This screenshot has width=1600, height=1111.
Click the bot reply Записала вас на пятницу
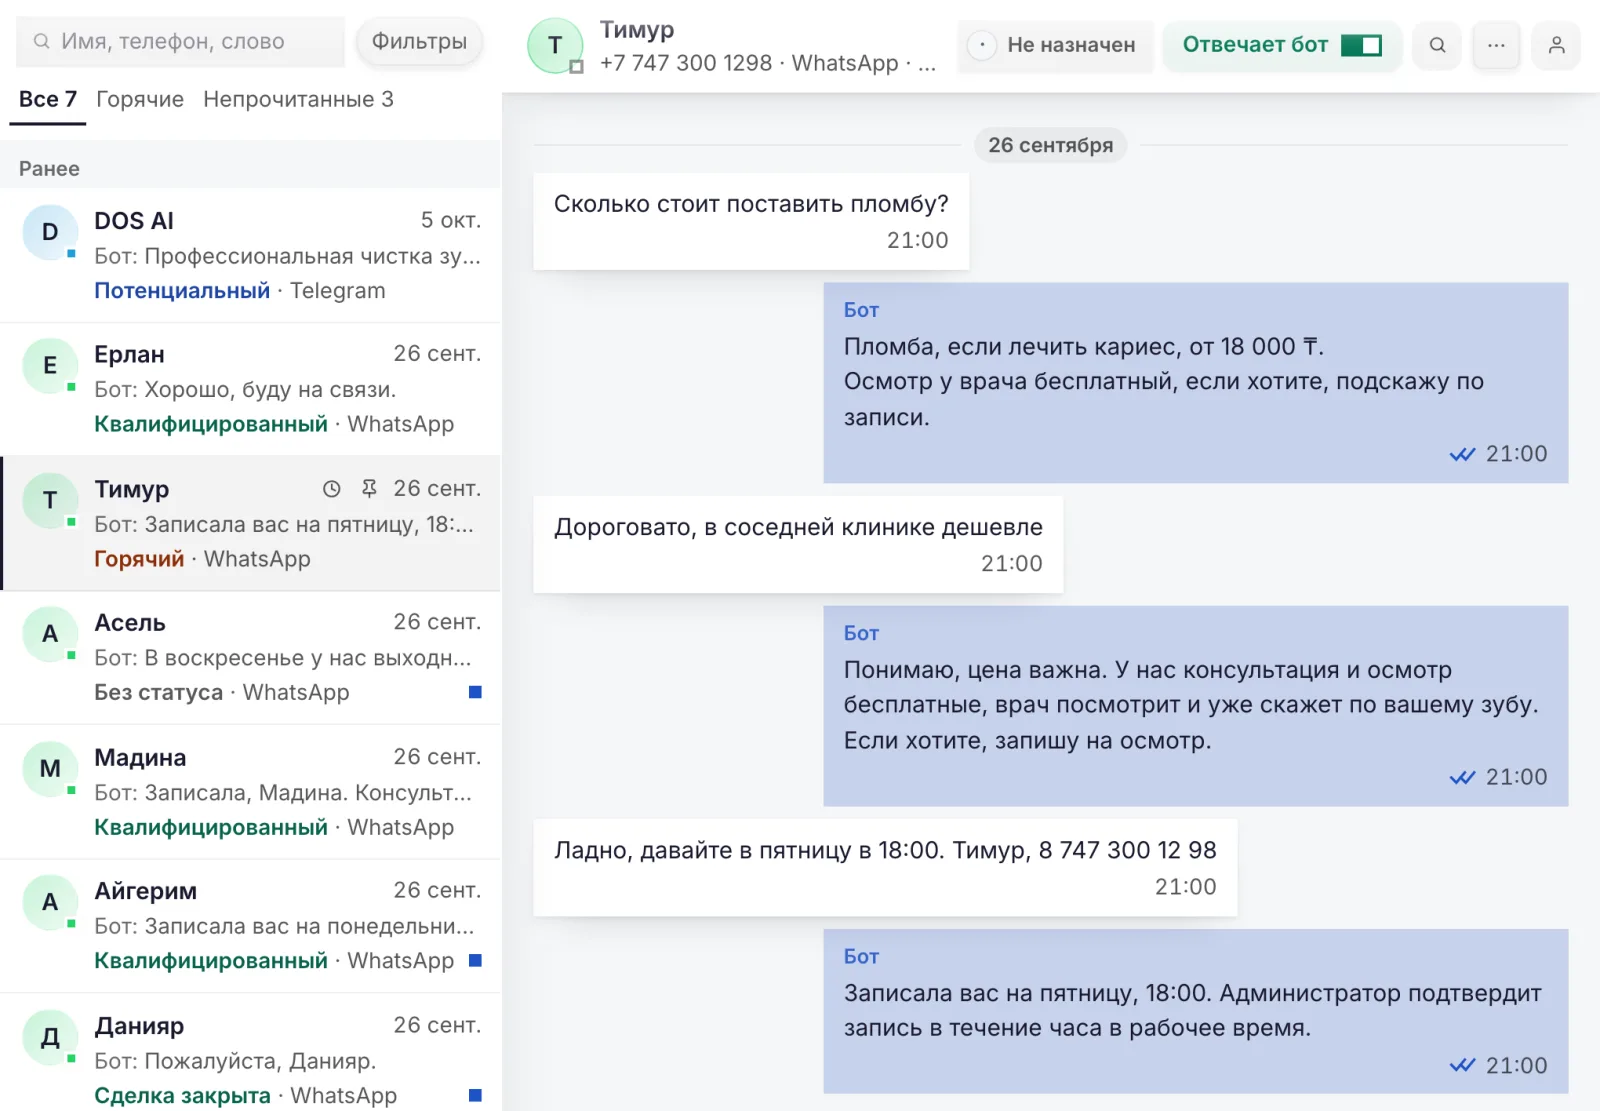pyautogui.click(x=1196, y=1011)
